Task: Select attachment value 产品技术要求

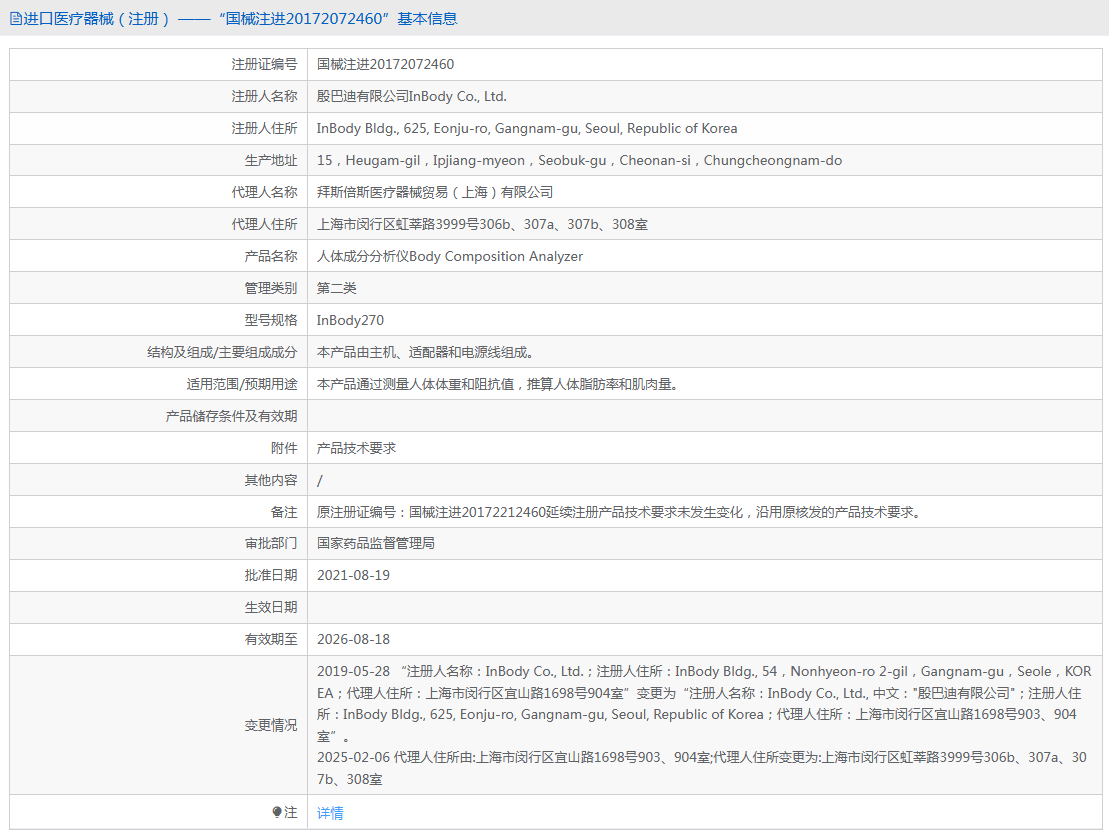Action: [x=356, y=449]
